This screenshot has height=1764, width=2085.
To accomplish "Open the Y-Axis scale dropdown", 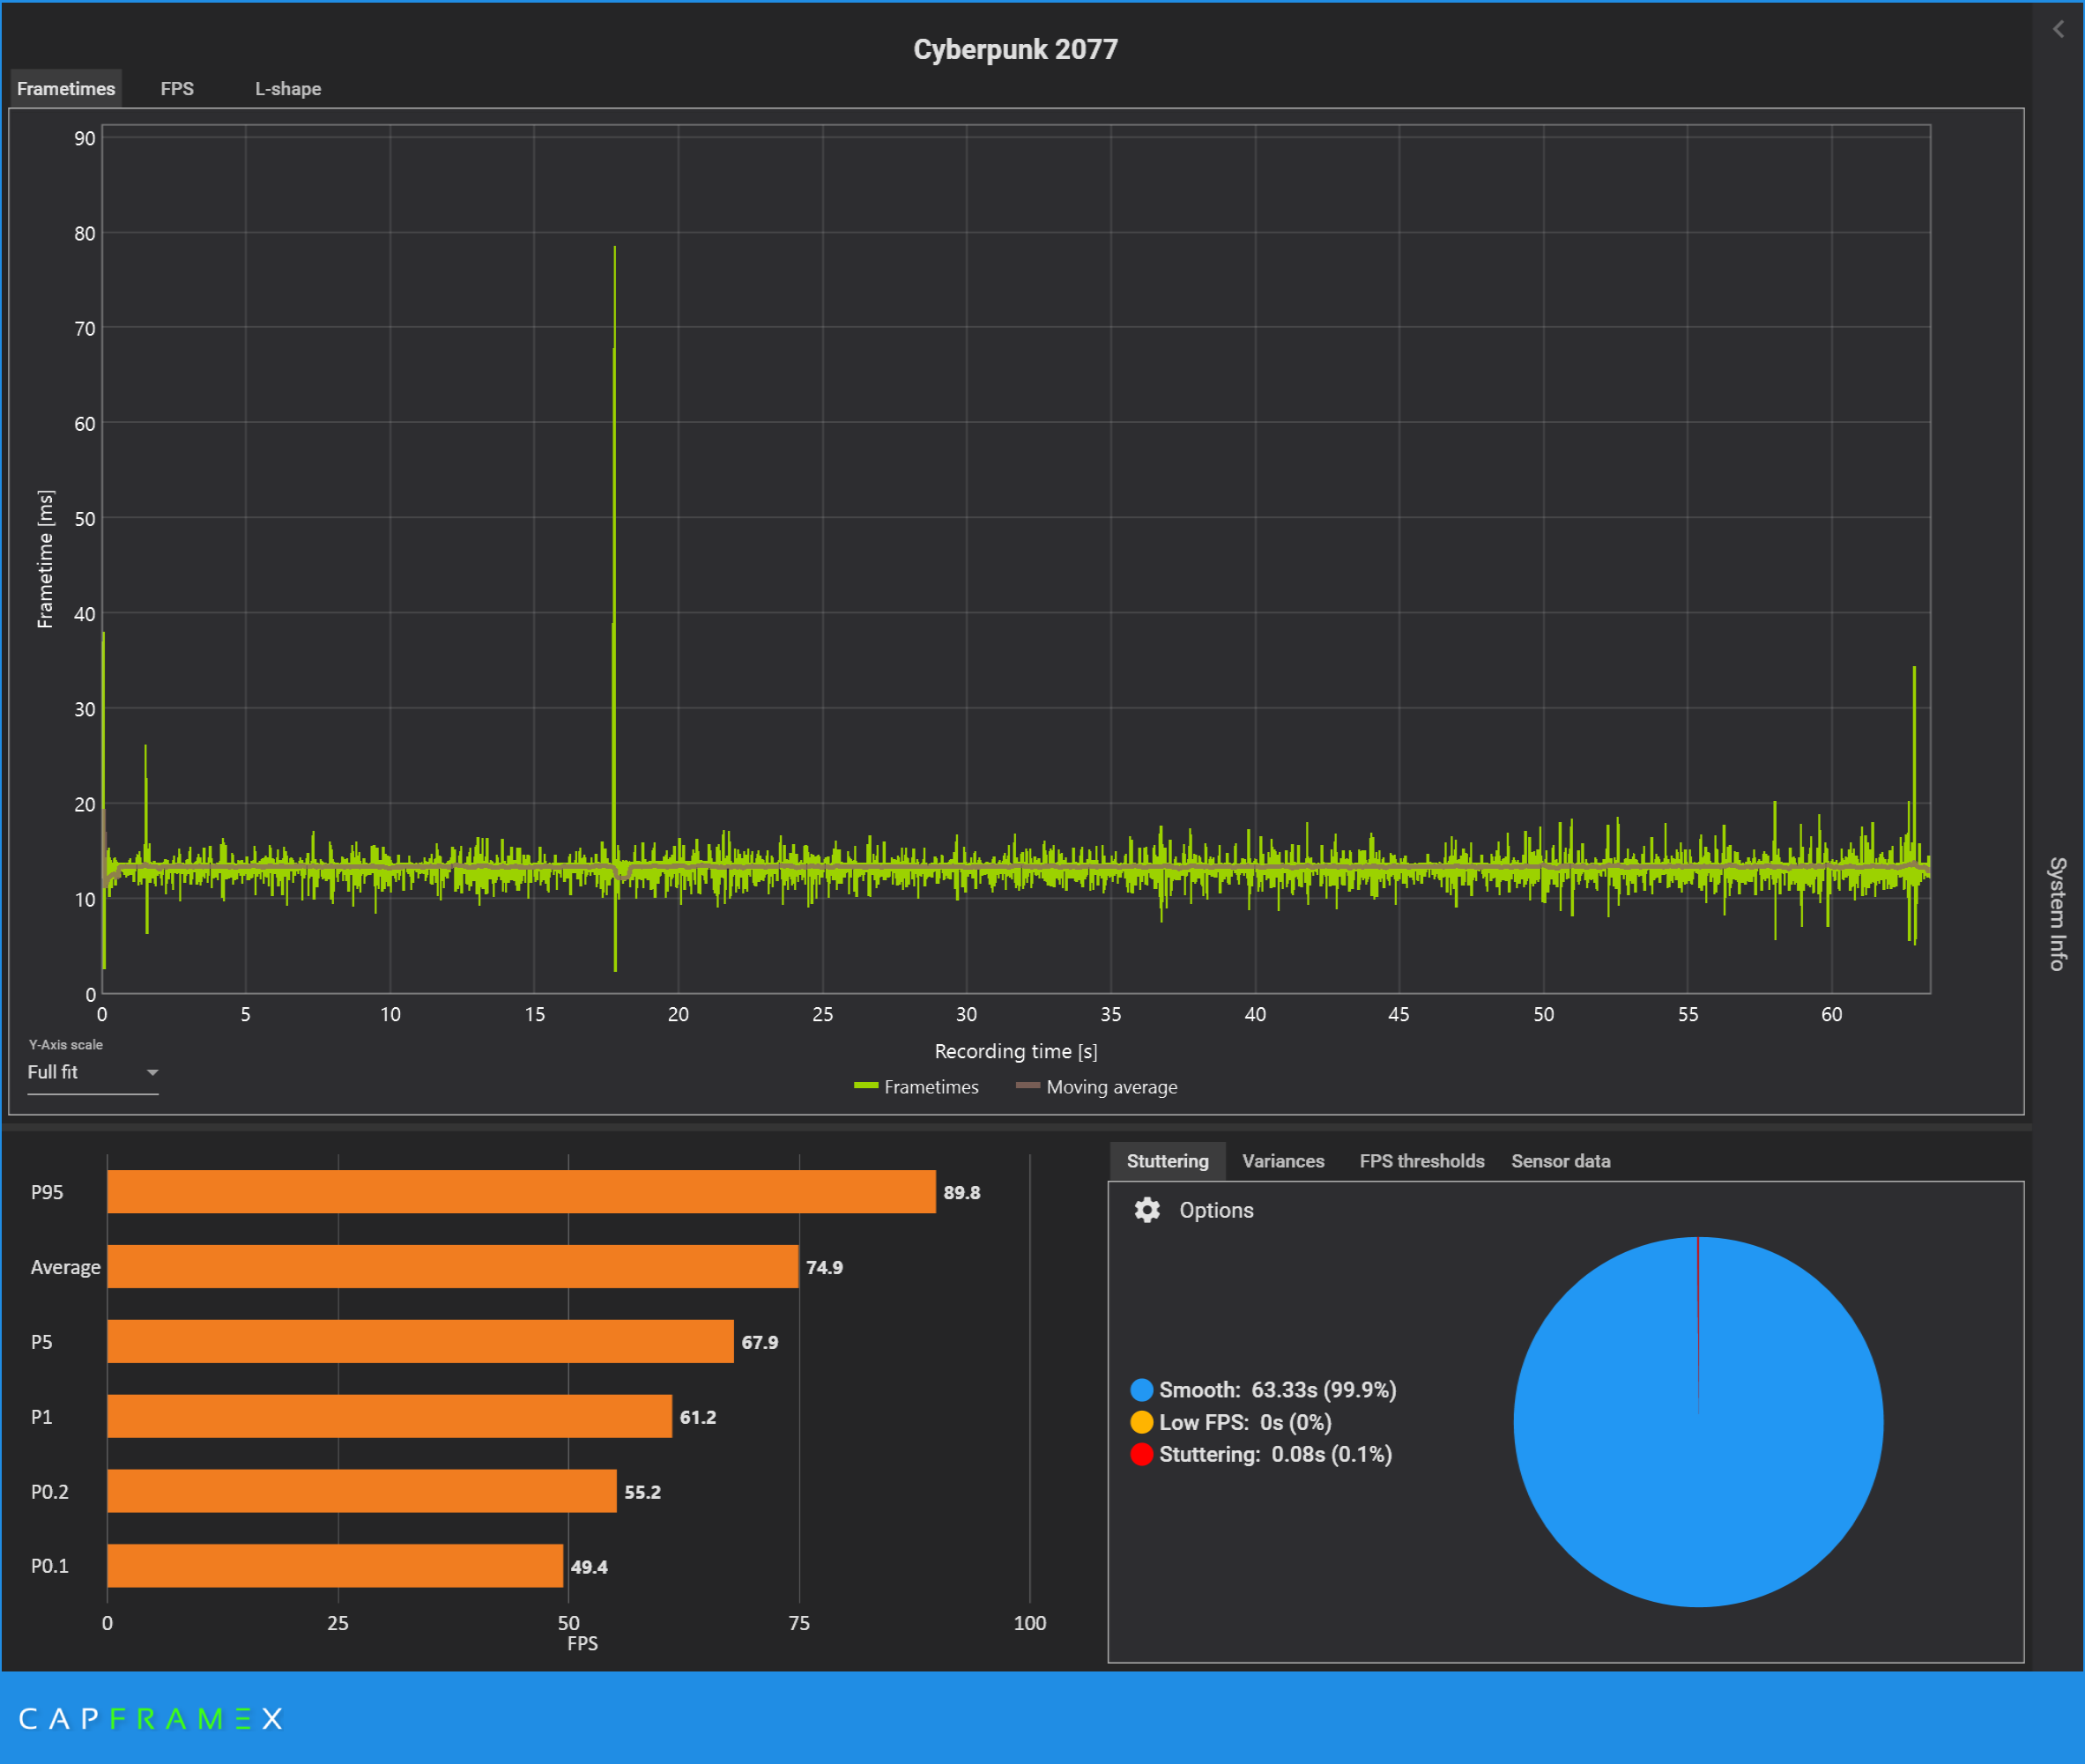I will [90, 1072].
